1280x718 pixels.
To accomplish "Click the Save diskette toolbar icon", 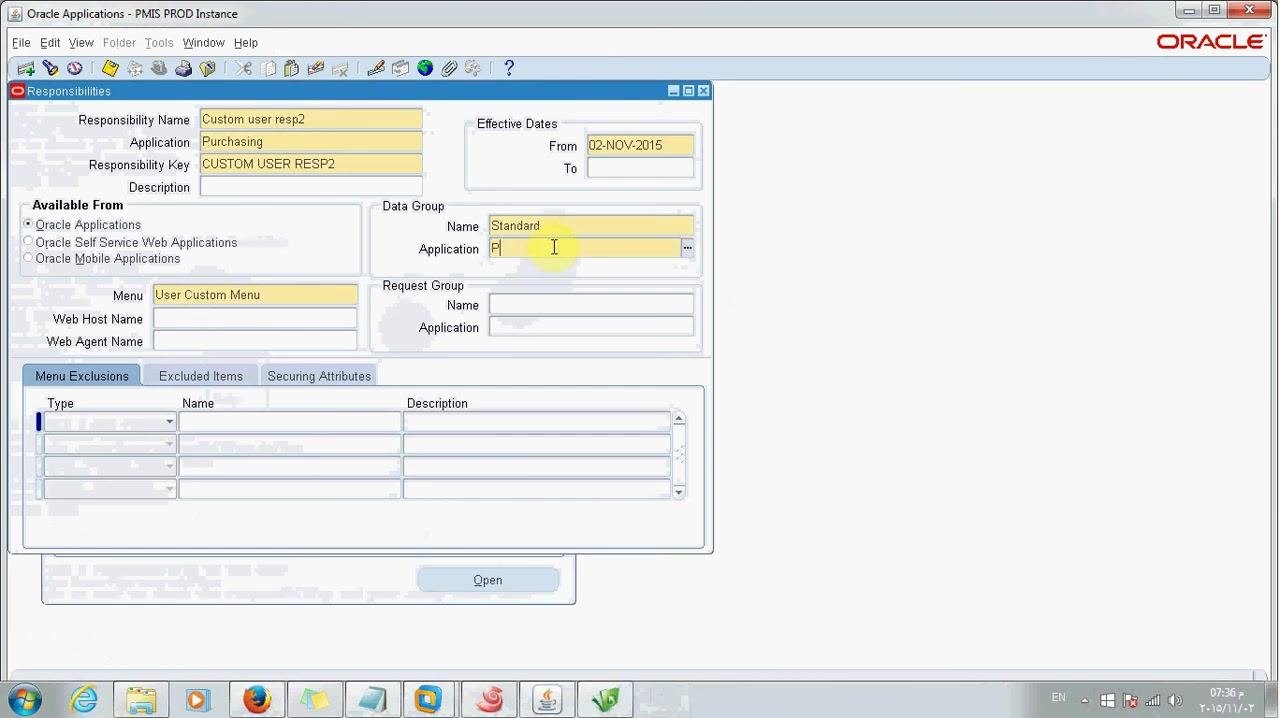I will 110,68.
